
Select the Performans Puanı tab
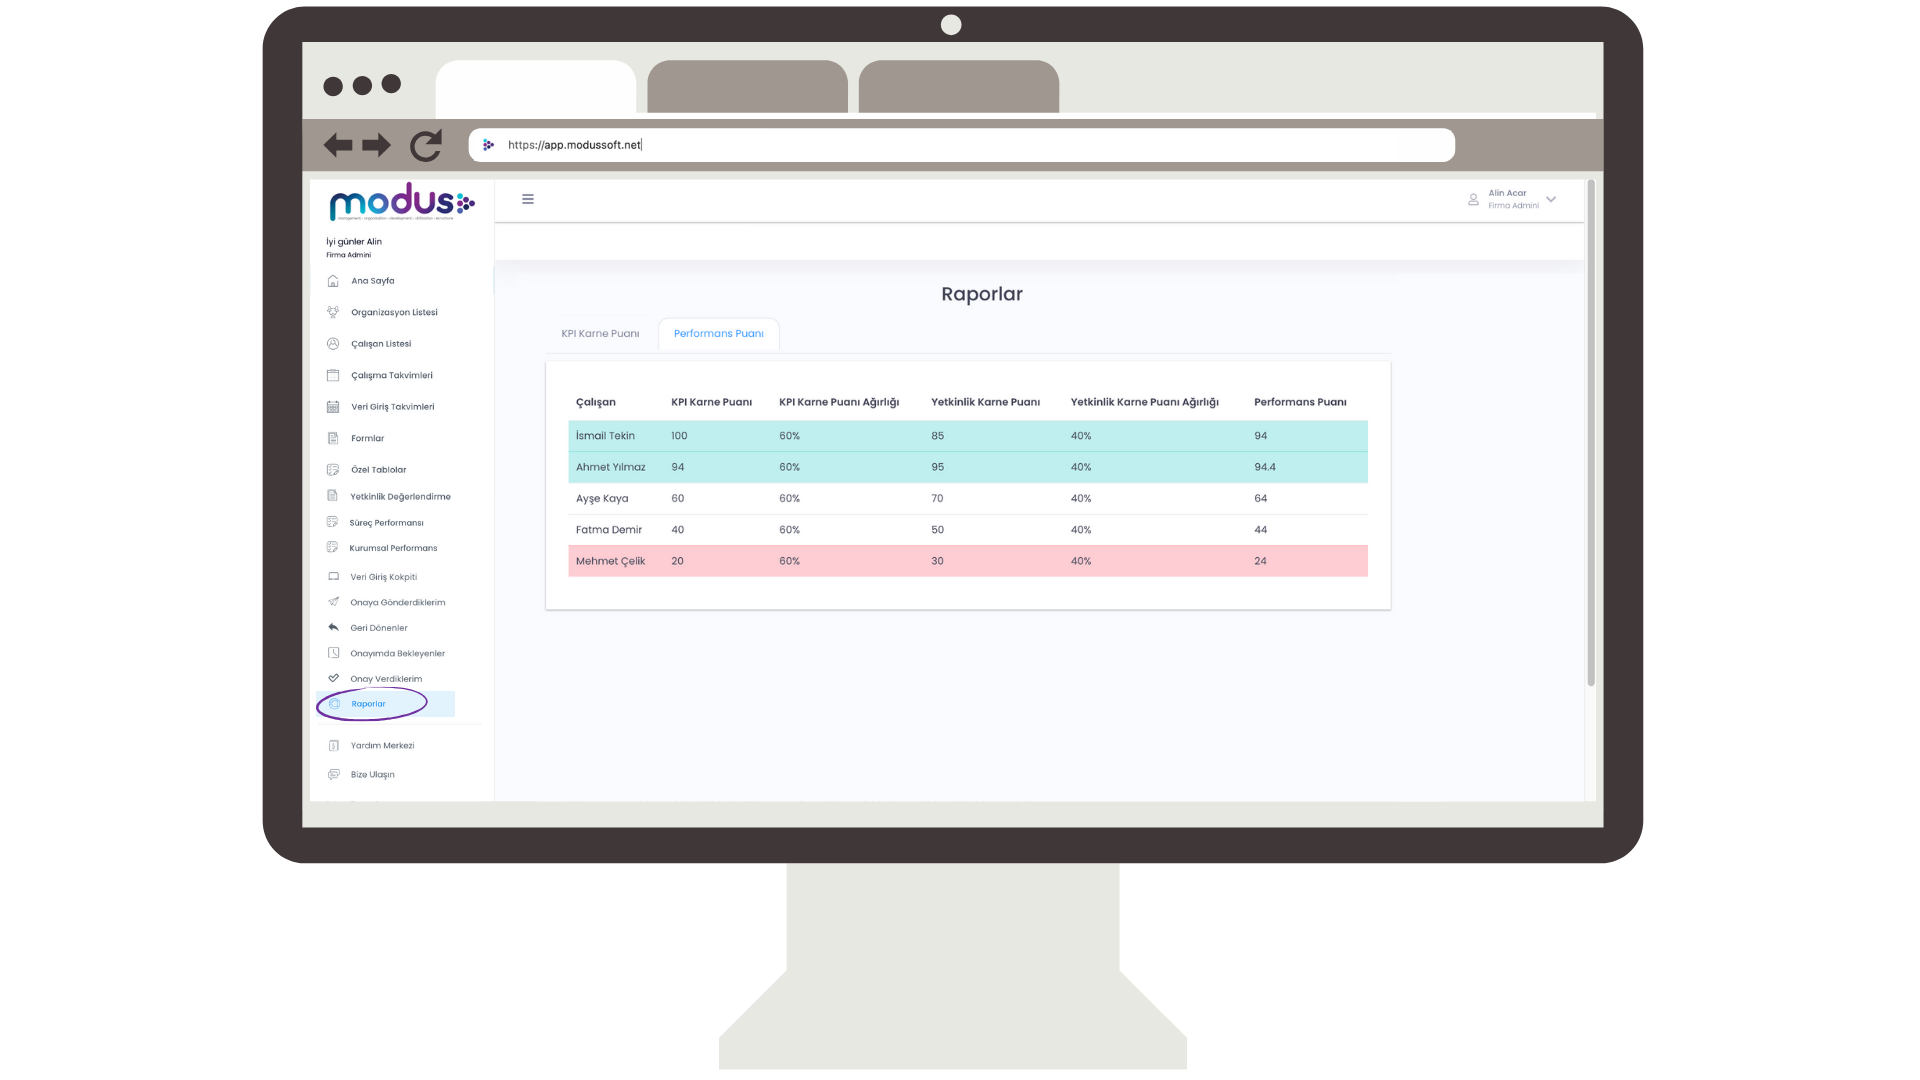tap(718, 334)
